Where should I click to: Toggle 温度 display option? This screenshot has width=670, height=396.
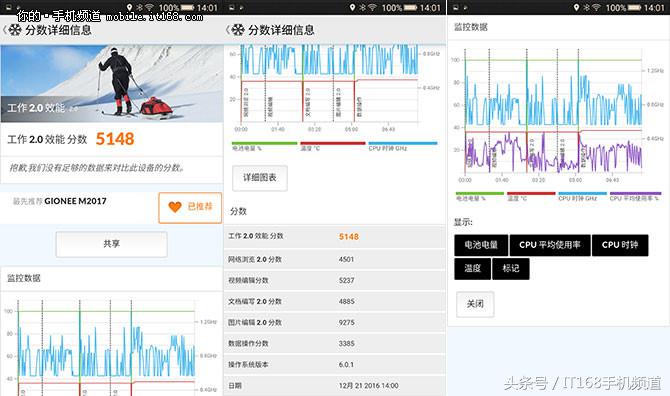pyautogui.click(x=473, y=269)
